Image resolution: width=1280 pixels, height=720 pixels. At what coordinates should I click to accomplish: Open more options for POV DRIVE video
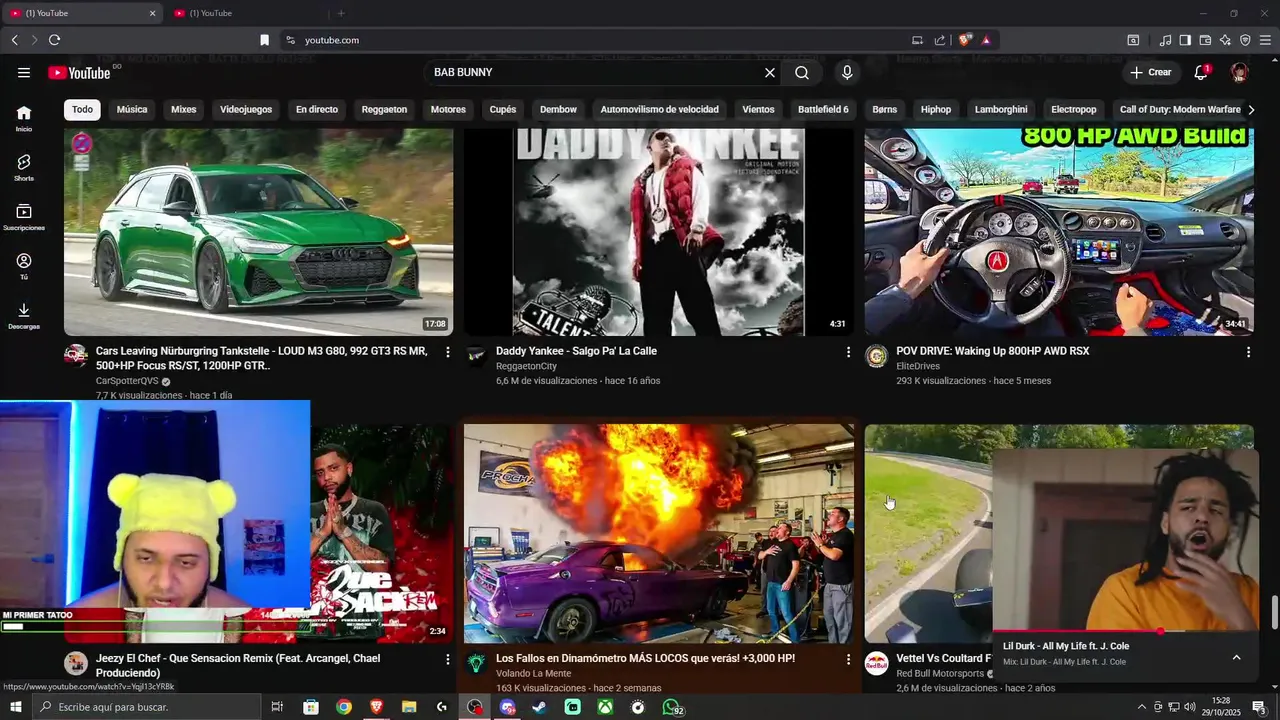(x=1248, y=352)
